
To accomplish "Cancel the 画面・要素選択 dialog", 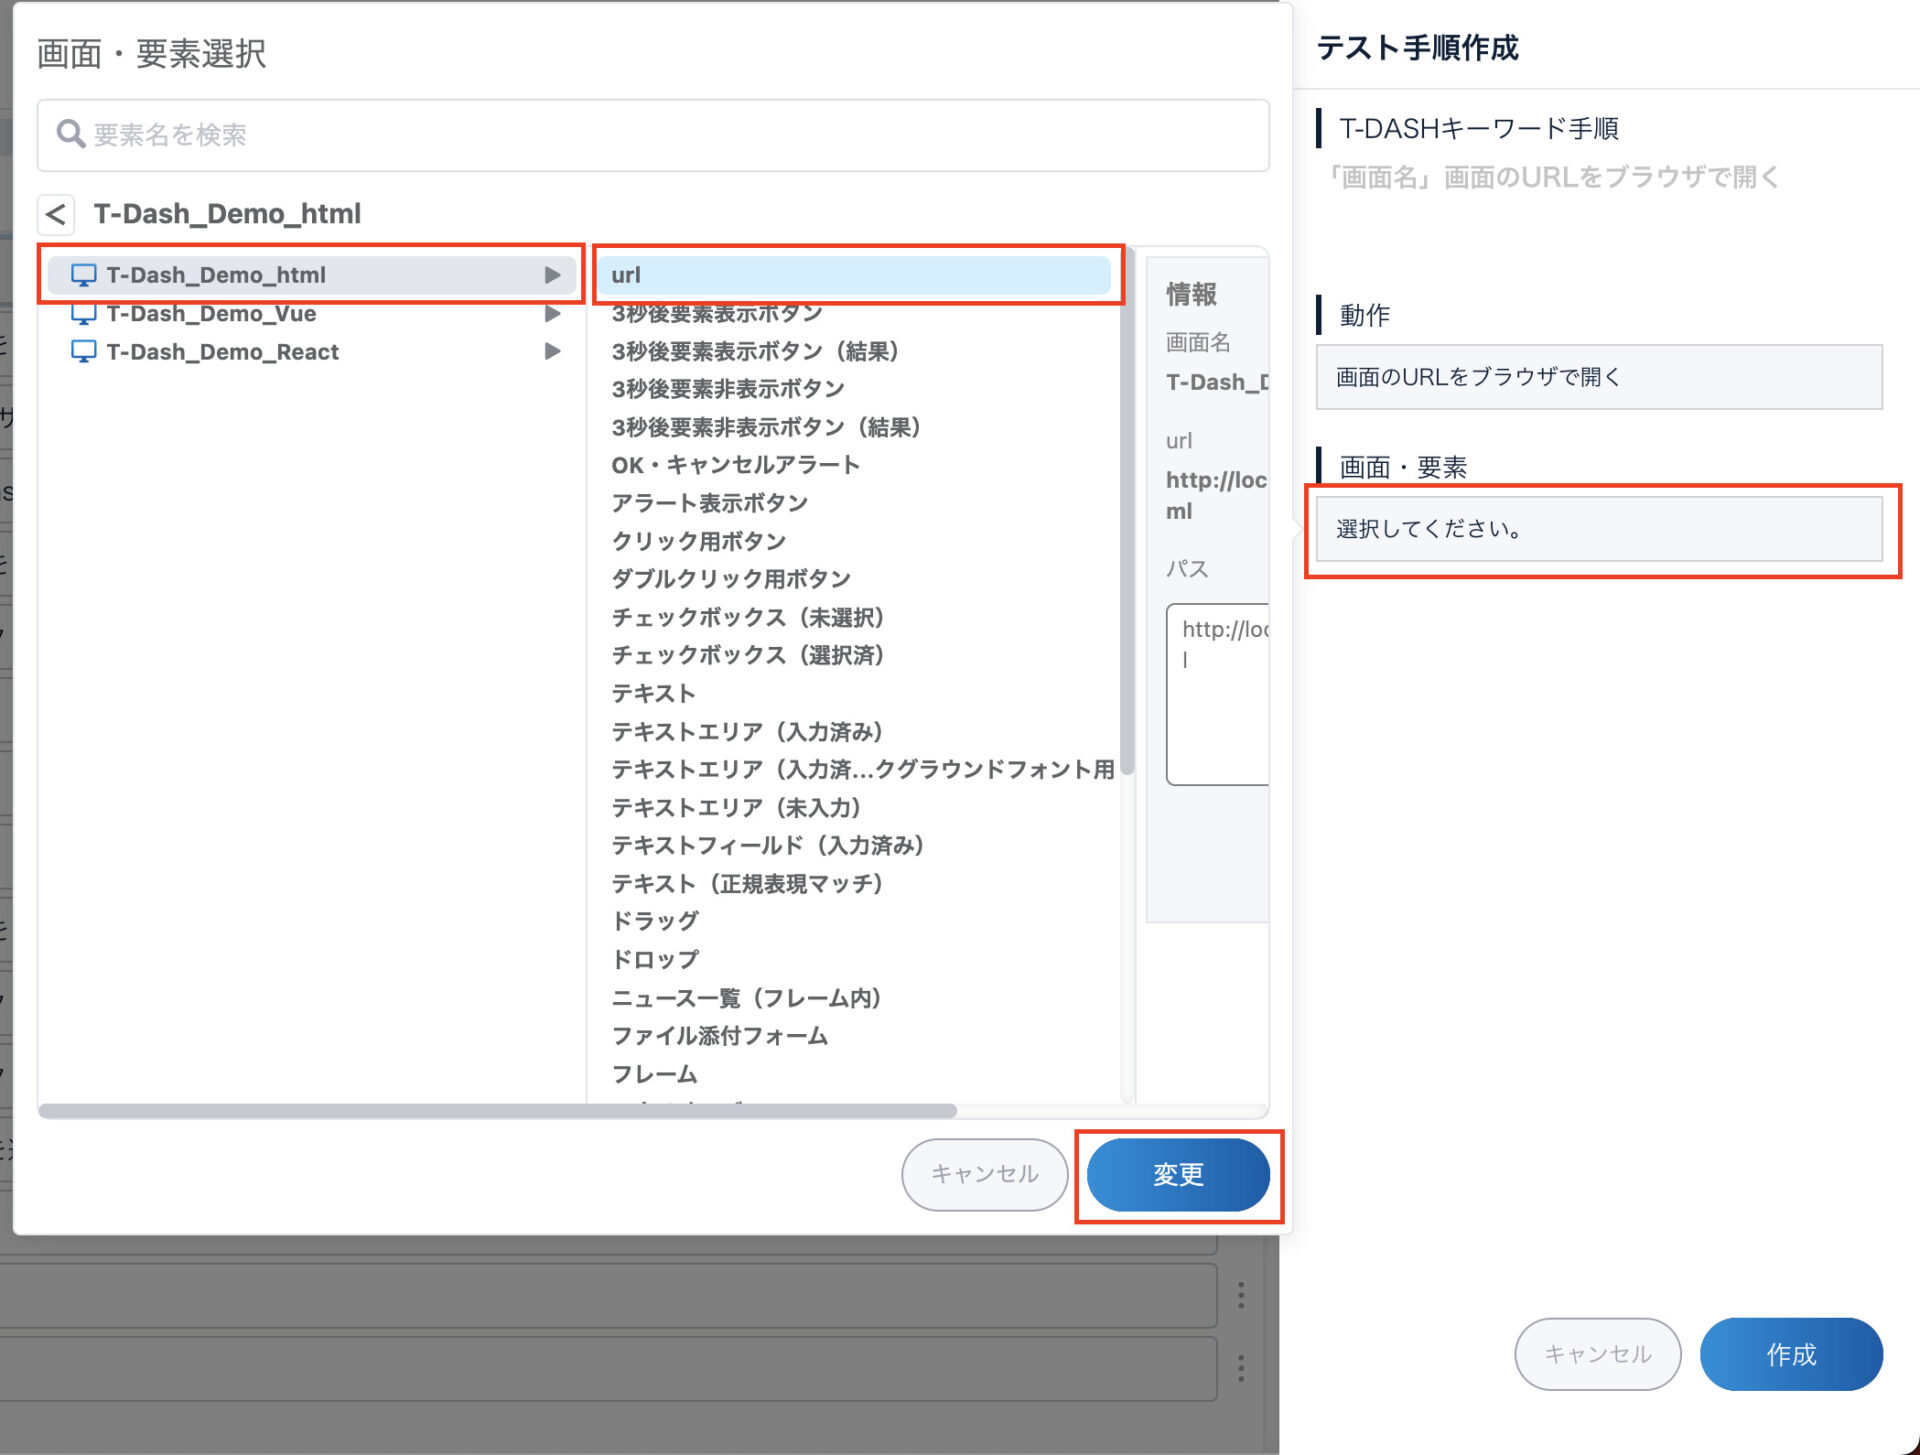I will (x=984, y=1174).
